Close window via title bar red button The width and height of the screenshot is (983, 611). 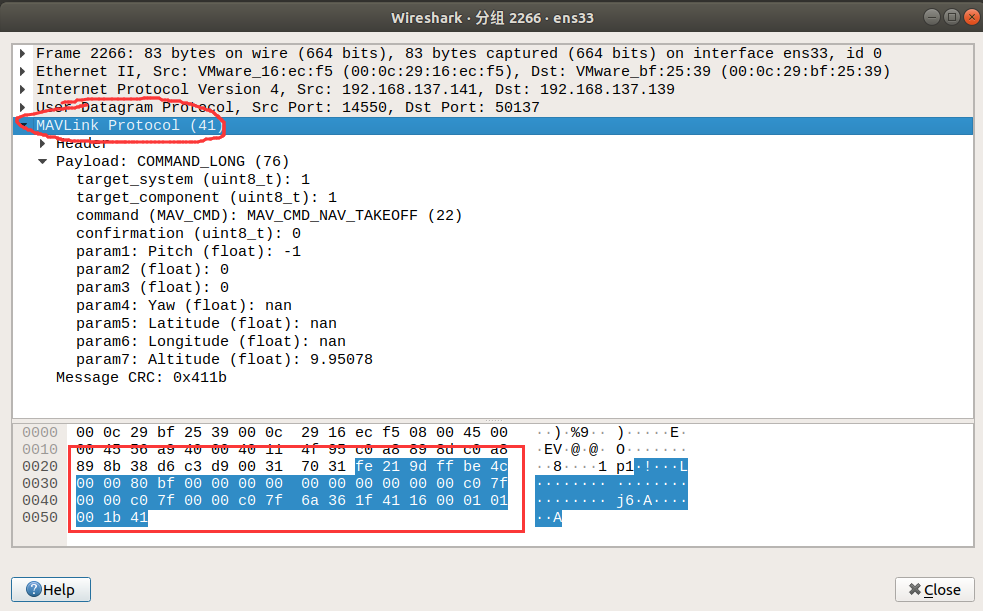click(x=972, y=17)
